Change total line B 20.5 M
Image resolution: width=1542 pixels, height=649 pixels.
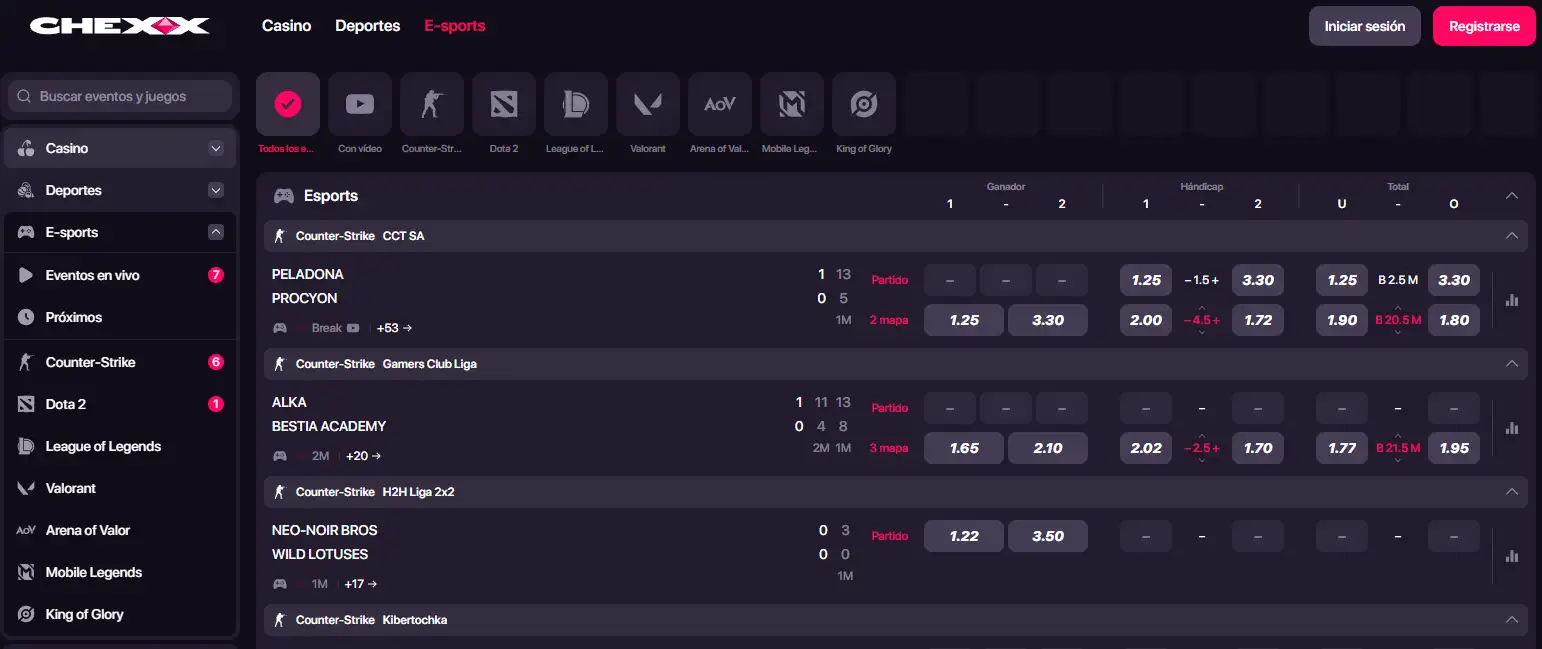[x=1398, y=320]
